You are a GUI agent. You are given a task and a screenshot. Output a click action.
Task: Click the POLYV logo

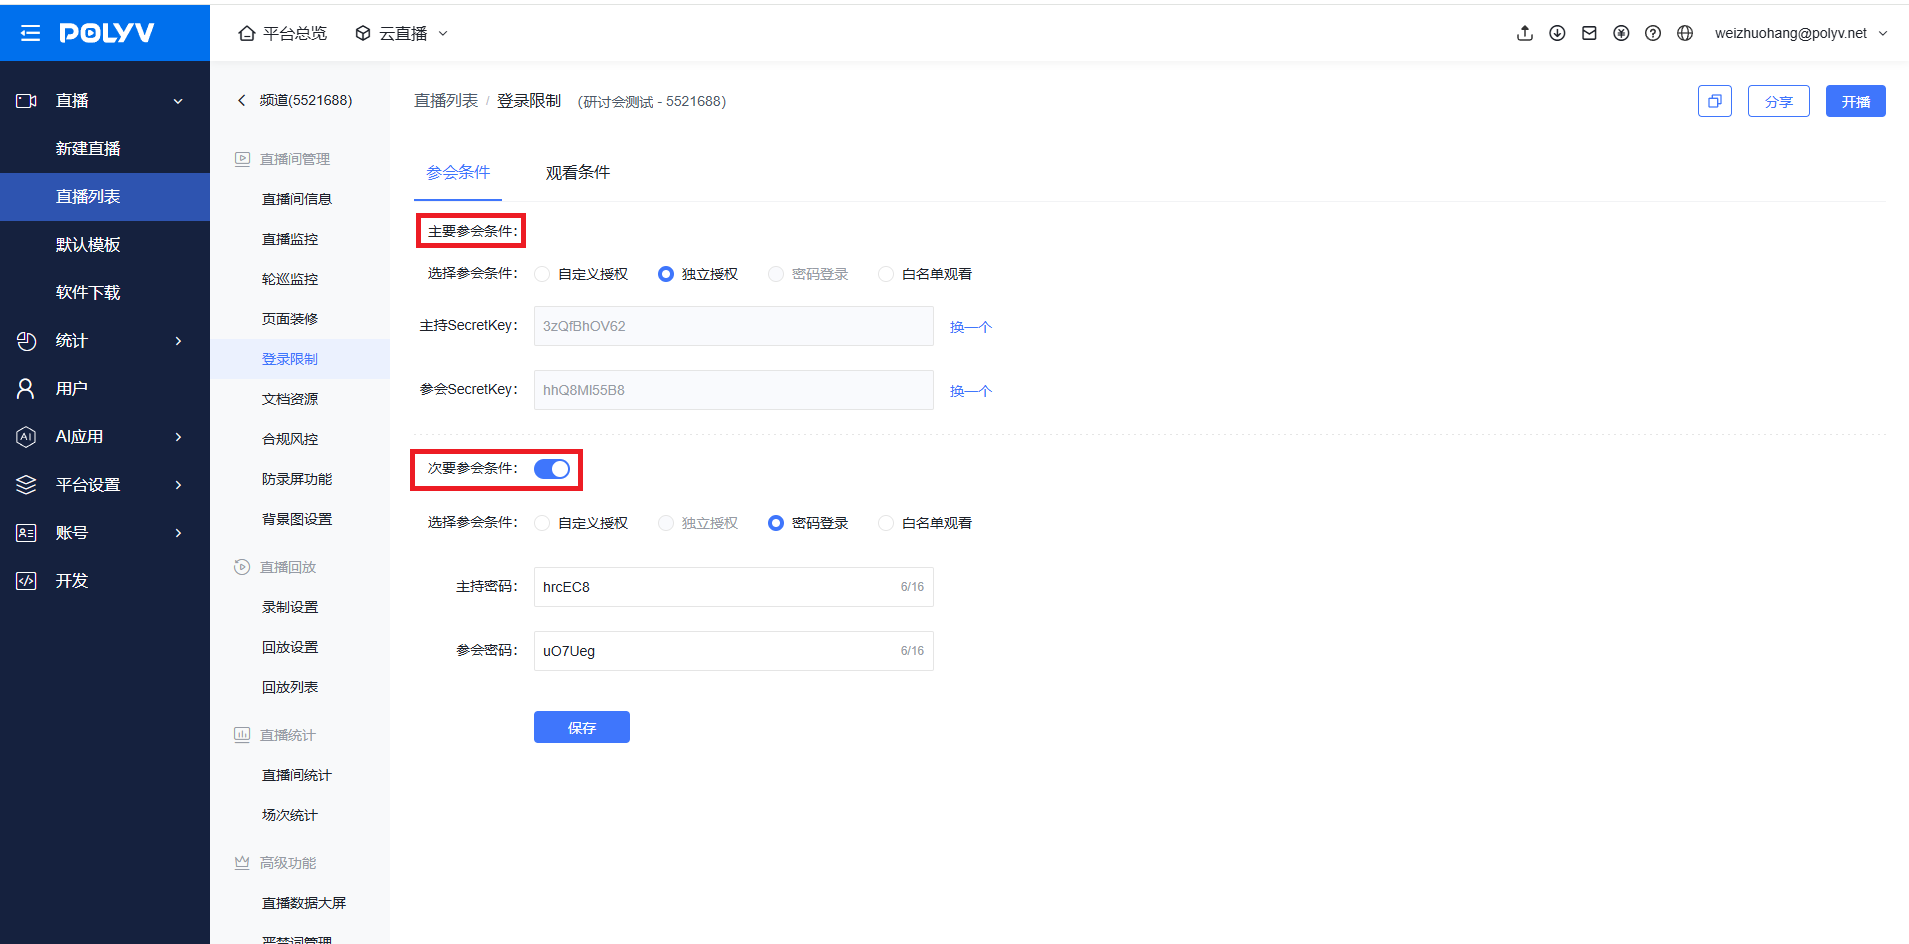coord(107,33)
